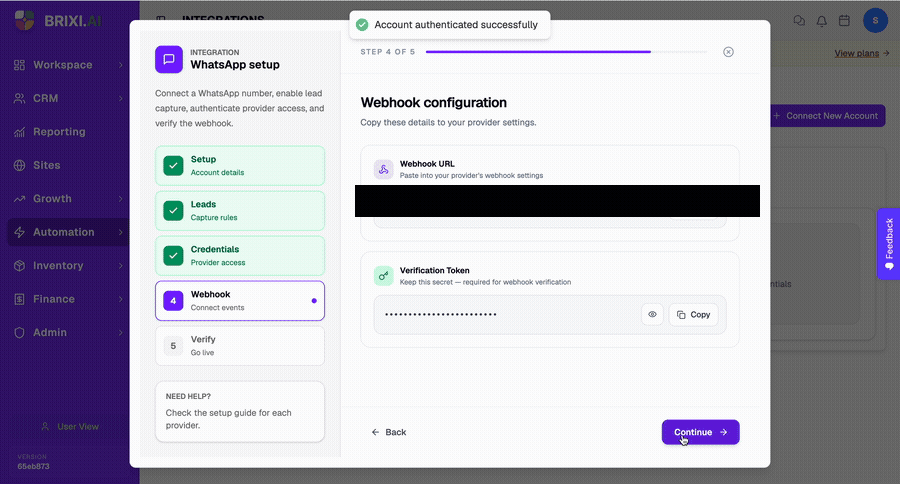Expand the Admin chevron
900x484 pixels.
point(121,332)
